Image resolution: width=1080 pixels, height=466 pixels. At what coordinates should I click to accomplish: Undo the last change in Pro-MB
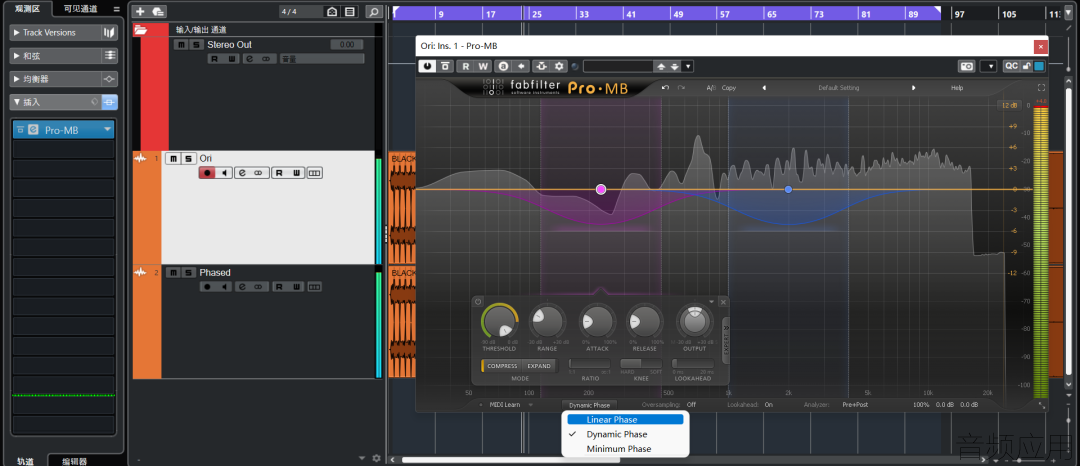(x=665, y=88)
